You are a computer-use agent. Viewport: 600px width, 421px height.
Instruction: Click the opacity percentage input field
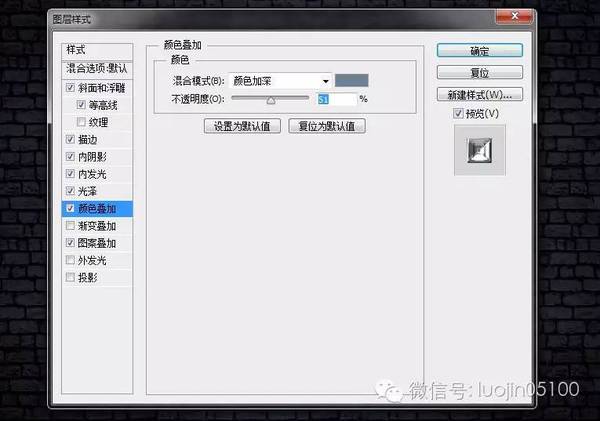click(x=337, y=99)
